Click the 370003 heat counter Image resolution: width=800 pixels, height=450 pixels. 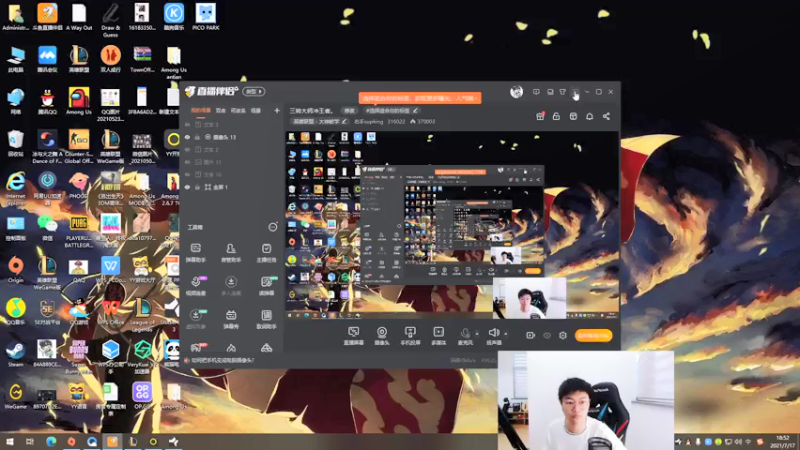pos(422,121)
